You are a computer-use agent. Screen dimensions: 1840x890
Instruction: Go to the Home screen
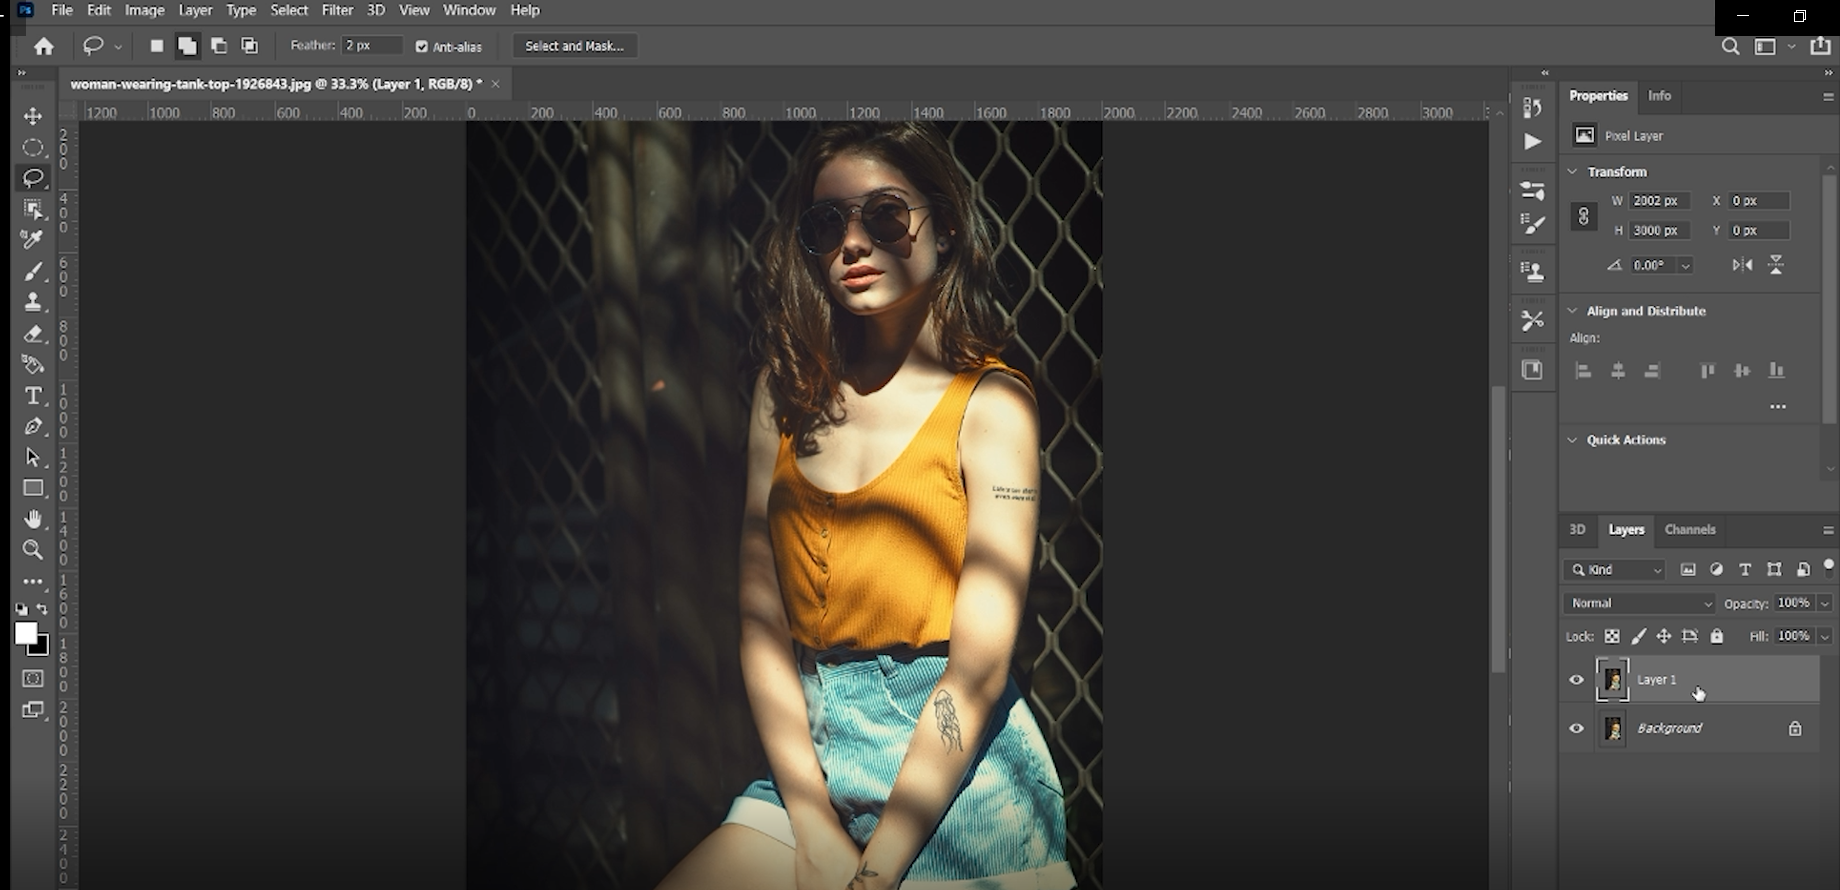point(44,46)
